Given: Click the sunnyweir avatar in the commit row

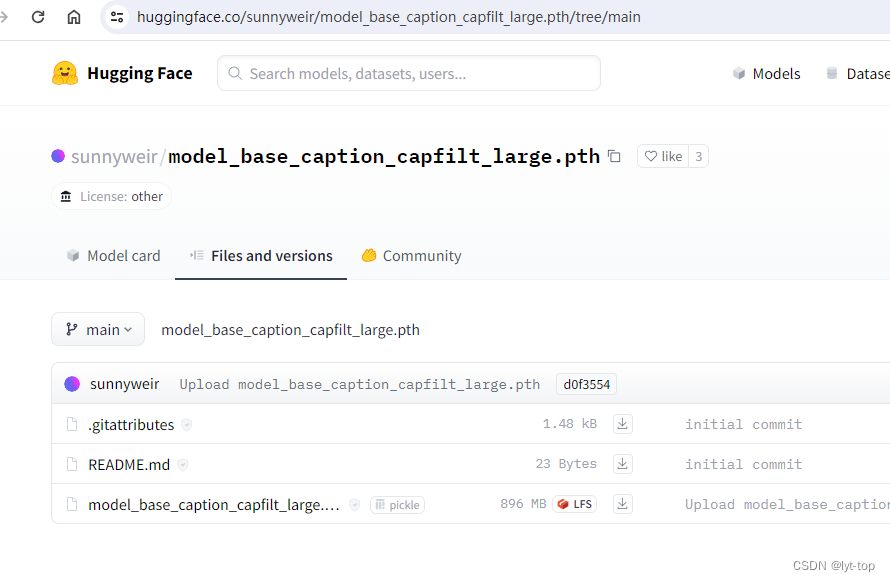Looking at the screenshot, I should click(x=72, y=384).
